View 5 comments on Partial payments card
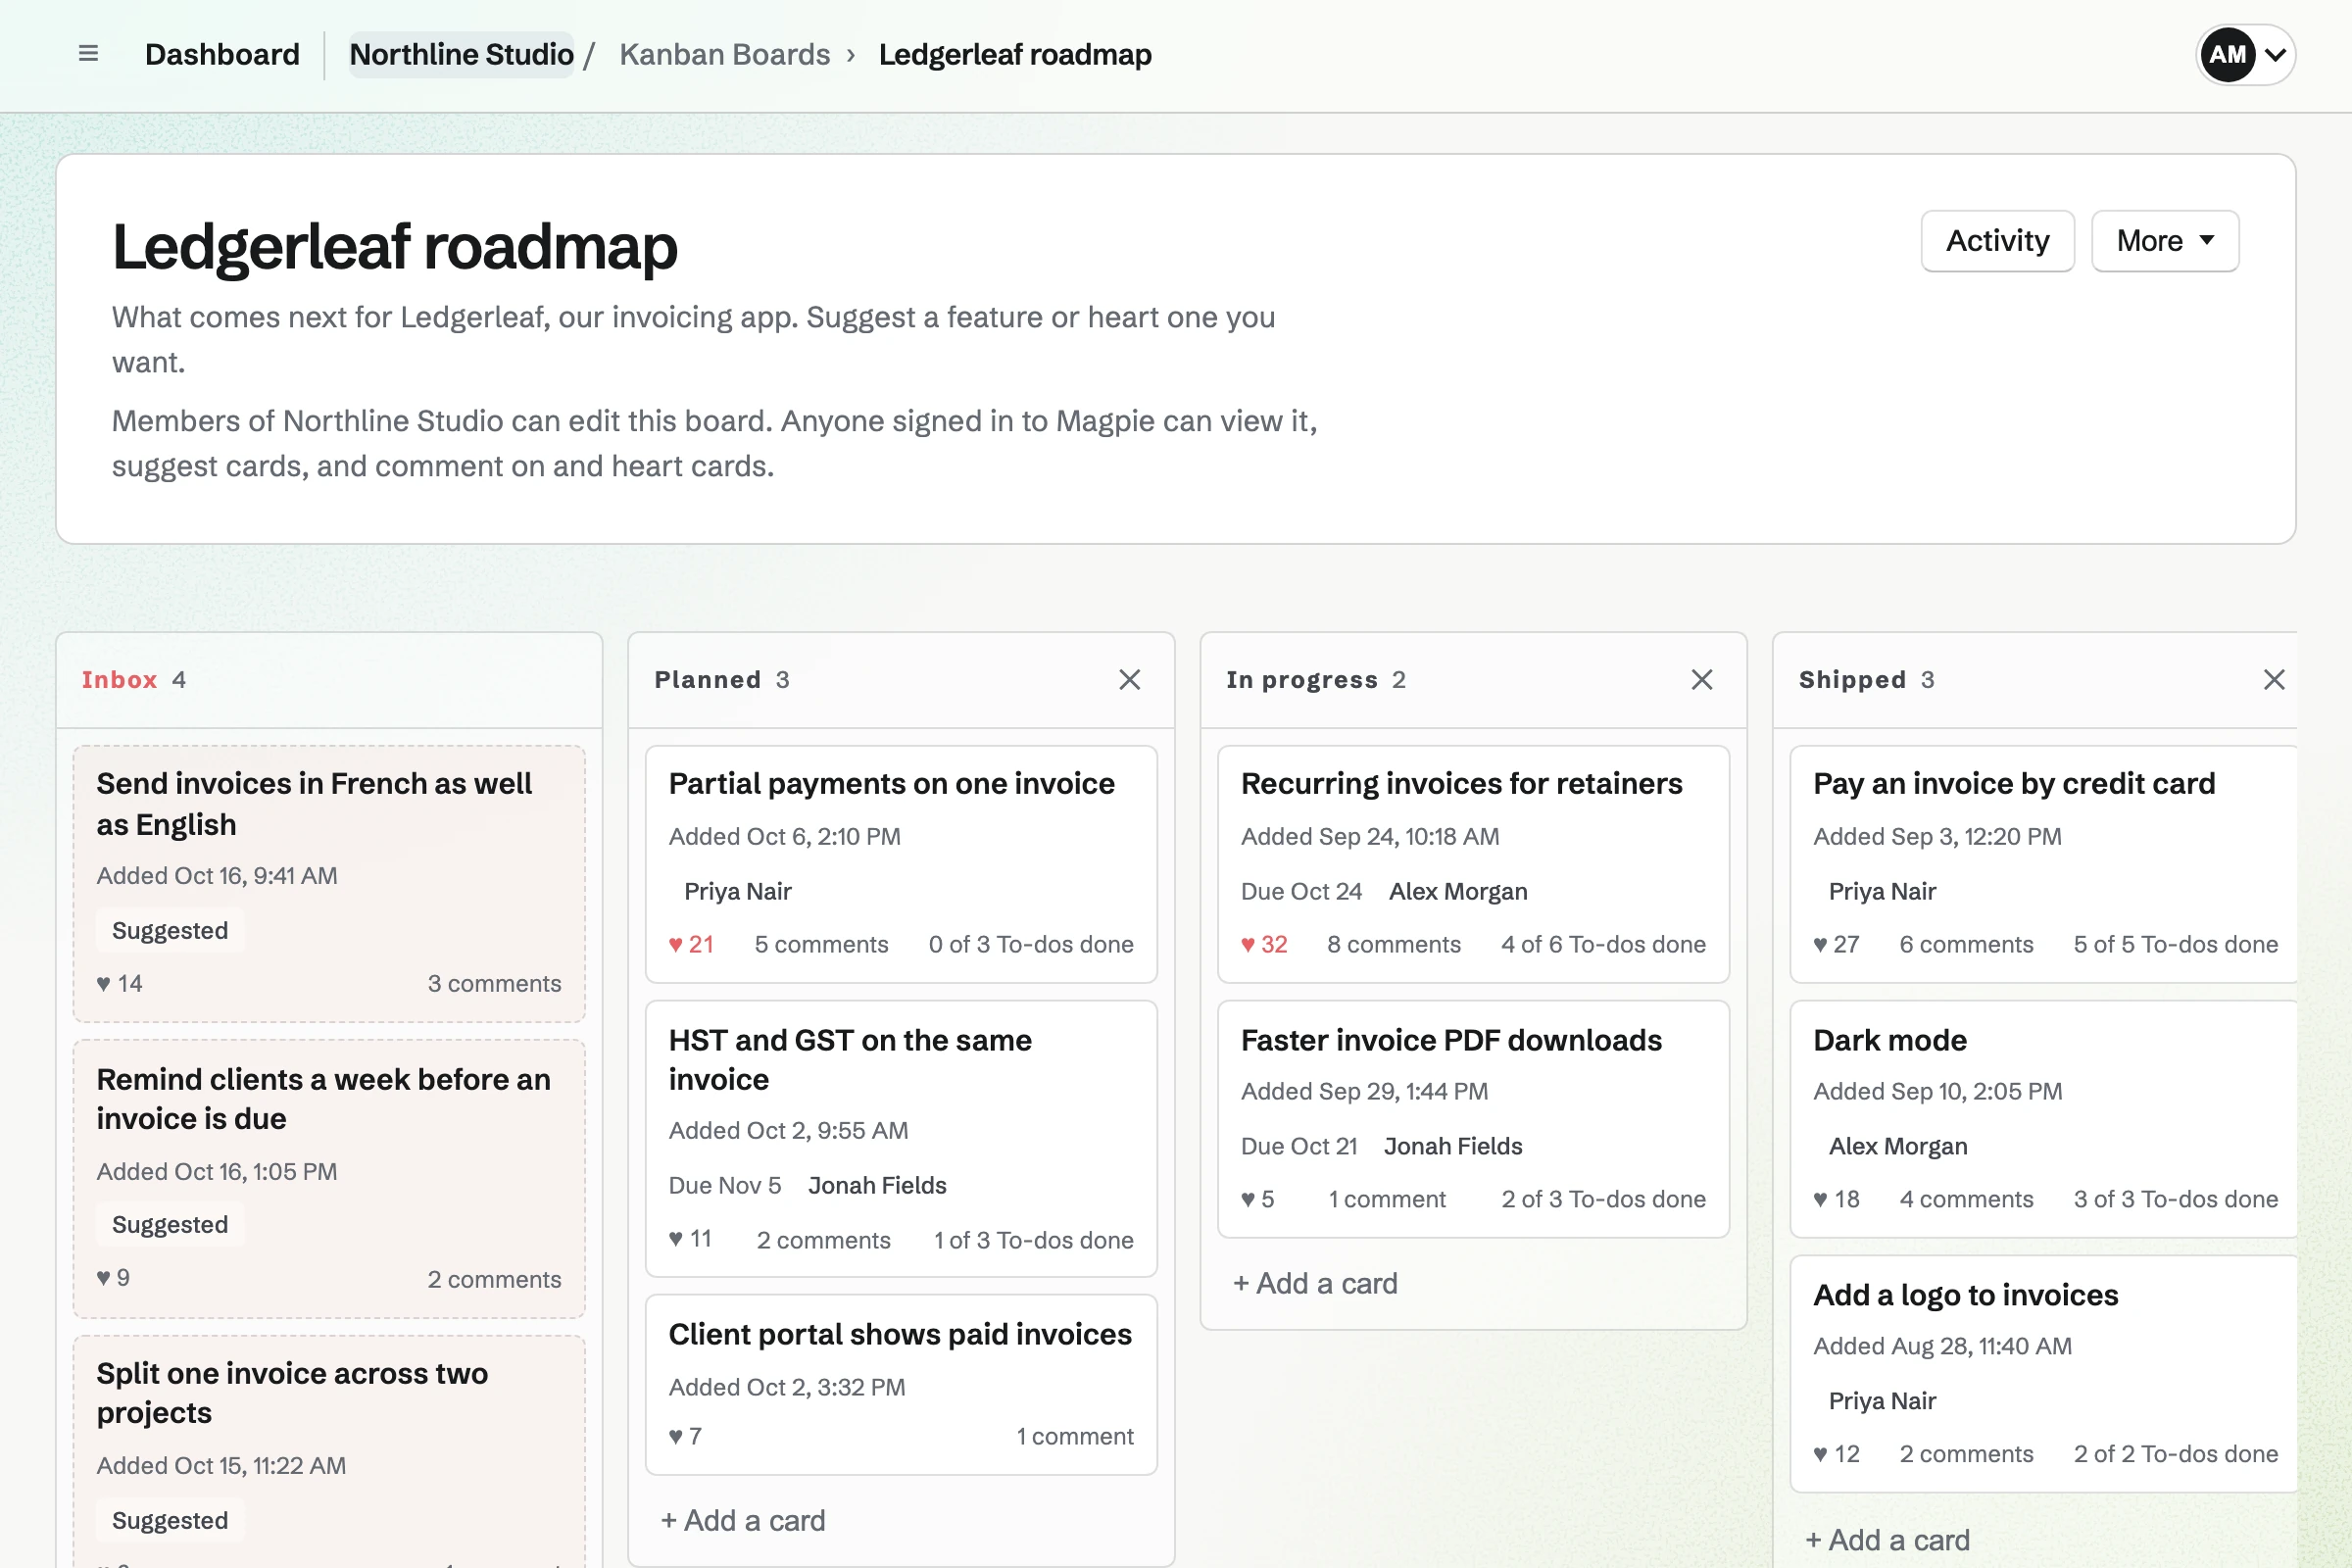This screenshot has width=2352, height=1568. point(821,944)
